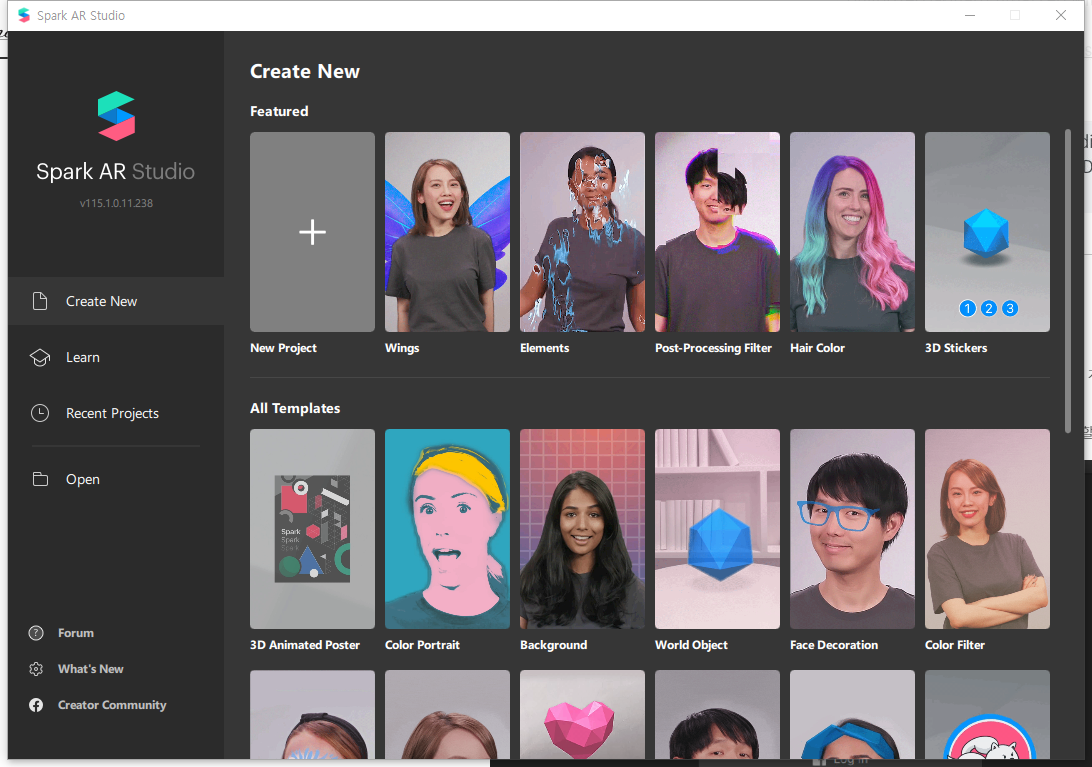This screenshot has height=767, width=1092.
Task: Click the Face Decoration label
Action: pyautogui.click(x=834, y=645)
